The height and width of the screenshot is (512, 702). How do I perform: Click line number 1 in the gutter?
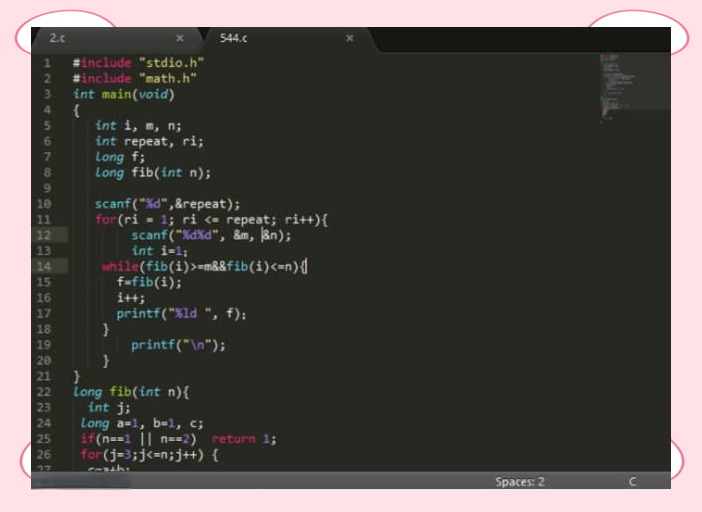(47, 63)
